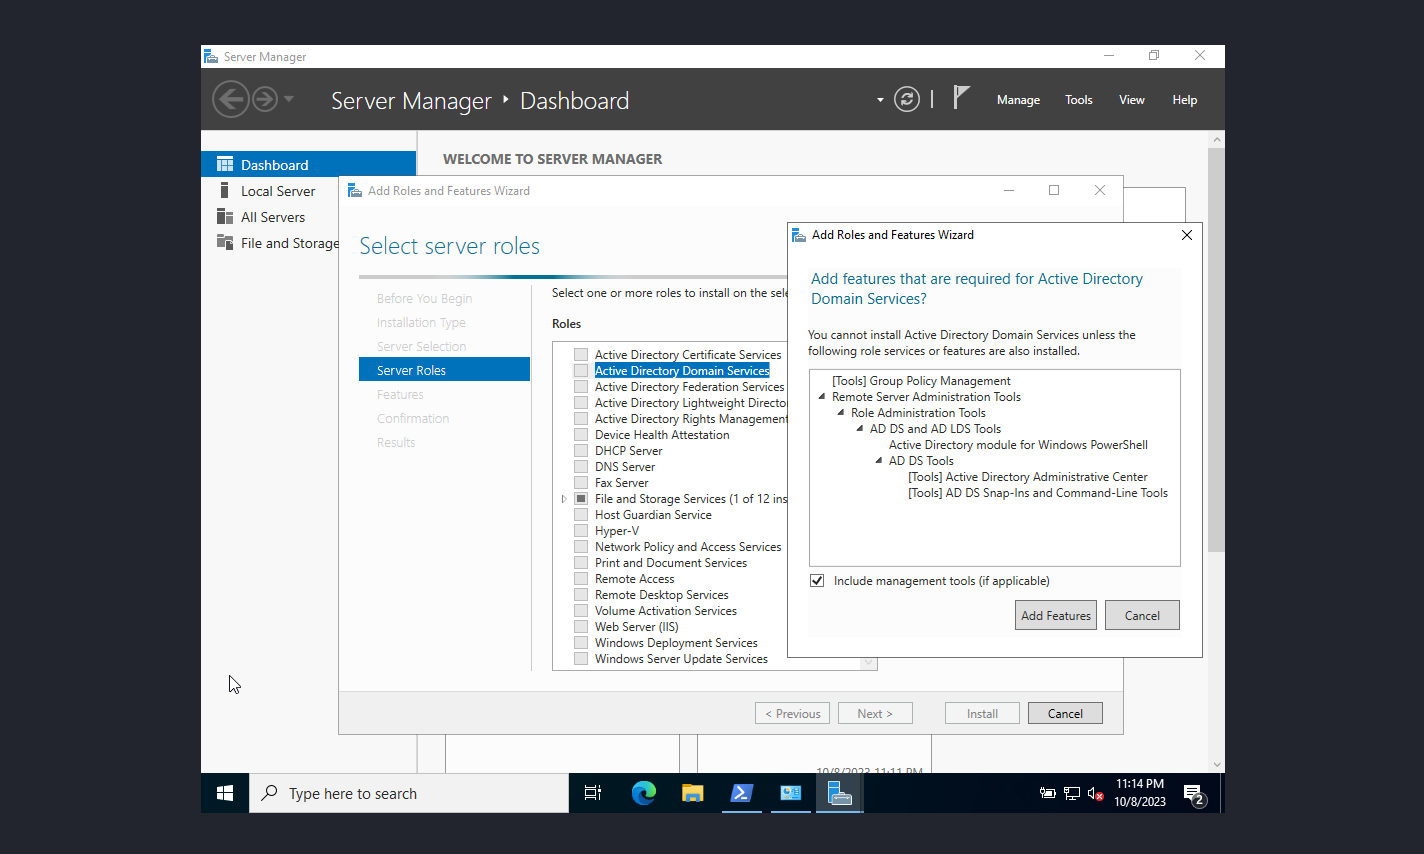Click the network tray icon

click(x=1071, y=793)
